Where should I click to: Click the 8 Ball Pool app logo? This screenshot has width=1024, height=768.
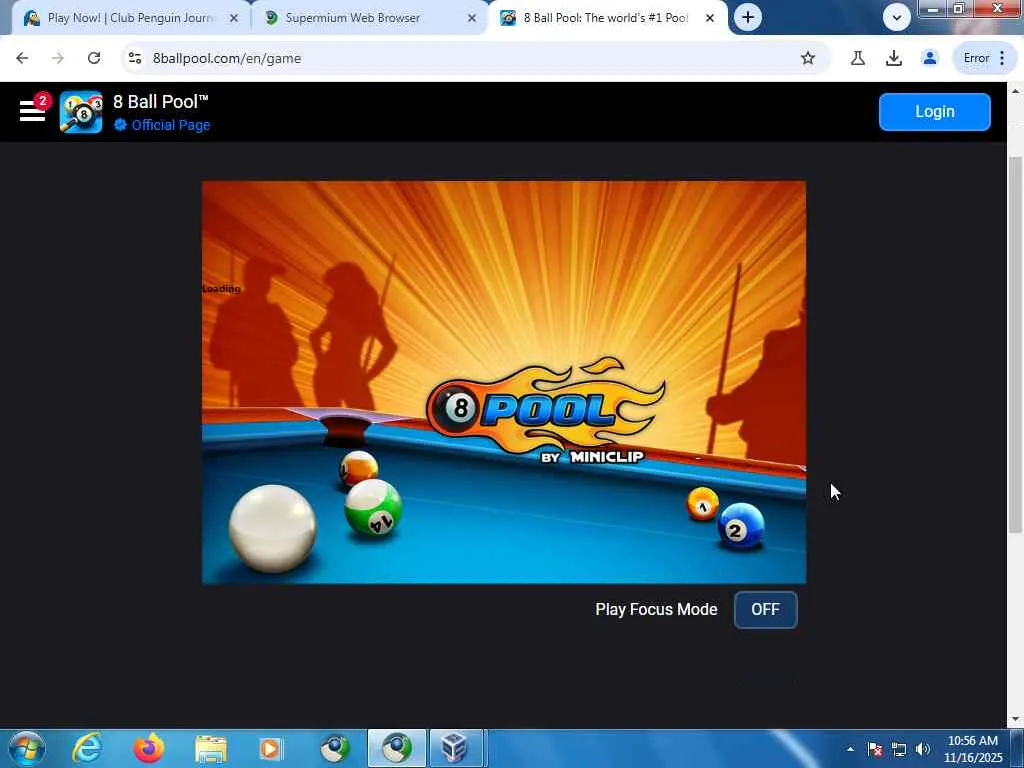tap(81, 112)
